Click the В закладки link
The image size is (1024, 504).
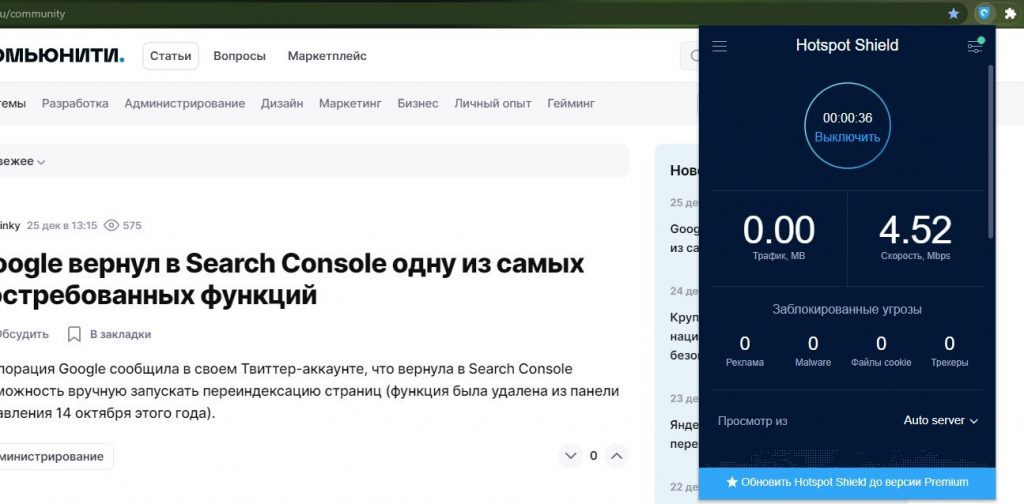point(120,334)
